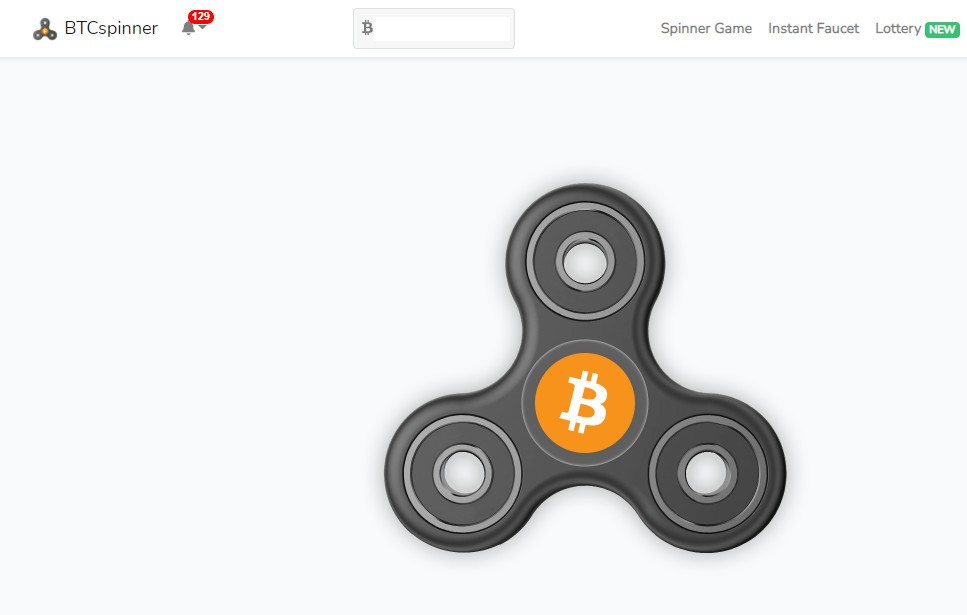The image size is (967, 615).
Task: Open the bell notifications icon
Action: 188,28
